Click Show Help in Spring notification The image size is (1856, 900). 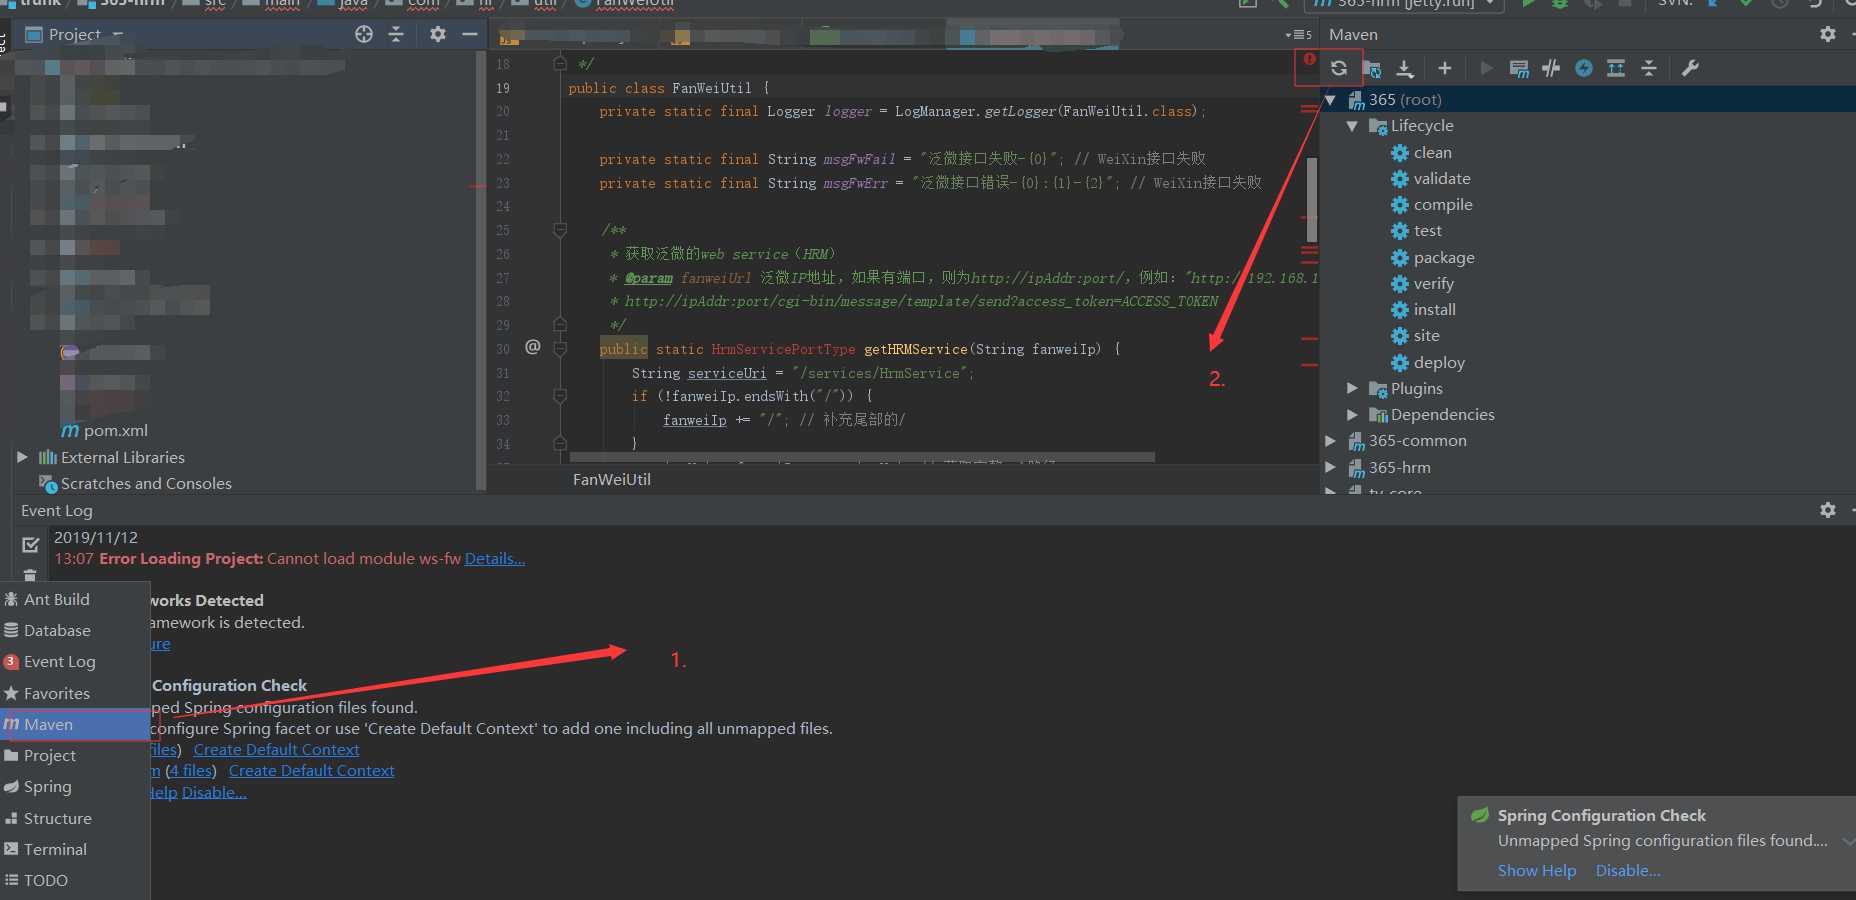point(1537,870)
